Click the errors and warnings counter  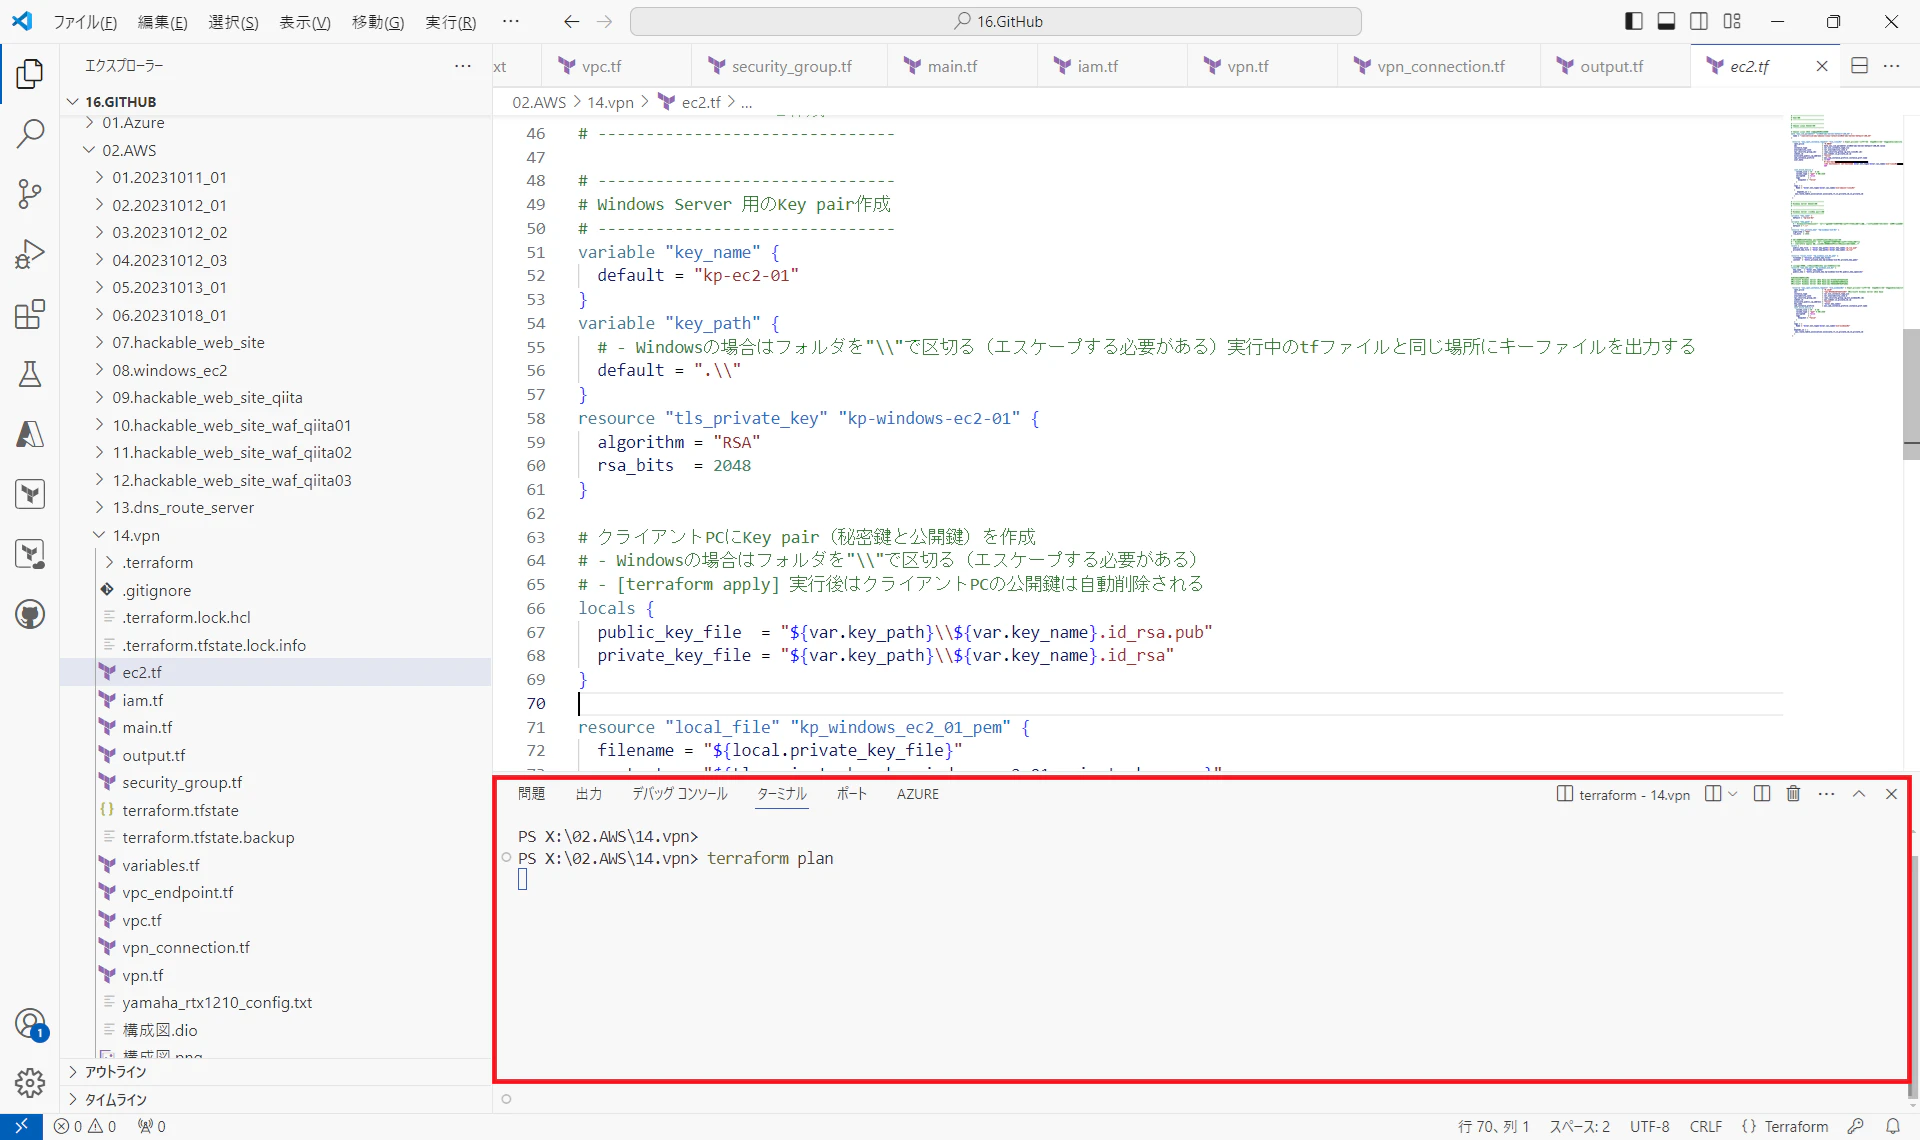point(85,1126)
